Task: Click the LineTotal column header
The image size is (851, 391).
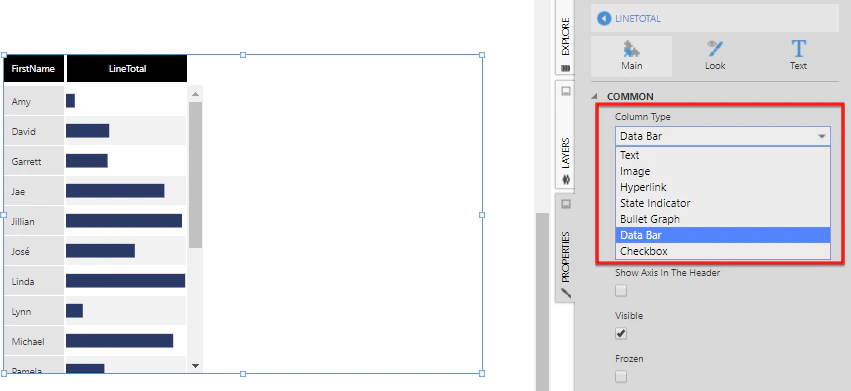Action: click(127, 68)
